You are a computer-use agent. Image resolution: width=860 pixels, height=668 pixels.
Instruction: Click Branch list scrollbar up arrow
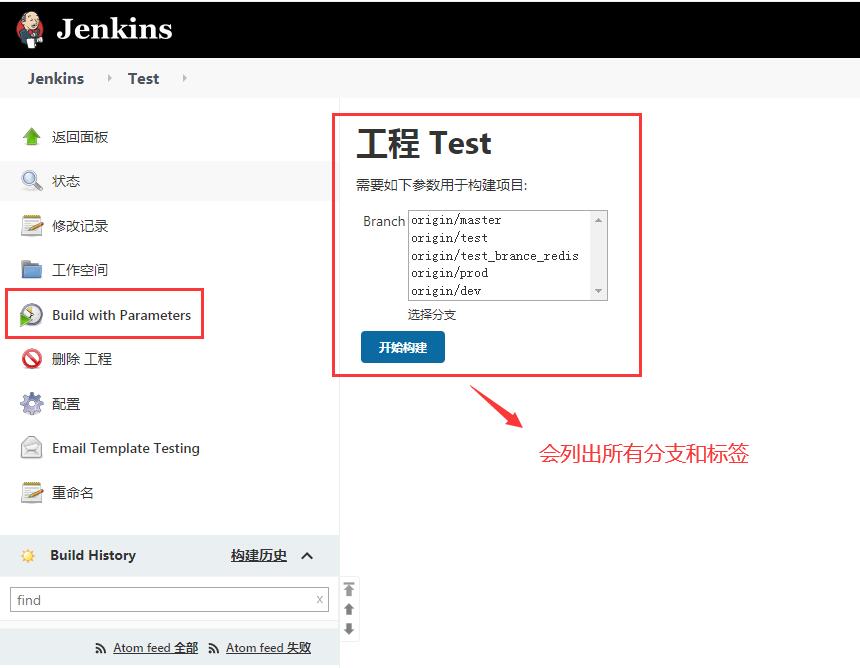(598, 220)
